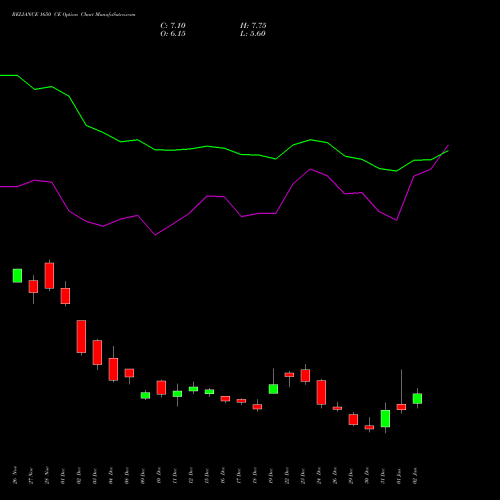This screenshot has width=500, height=500.
Task: Click the 12 Dec date label
Action: 191,475
